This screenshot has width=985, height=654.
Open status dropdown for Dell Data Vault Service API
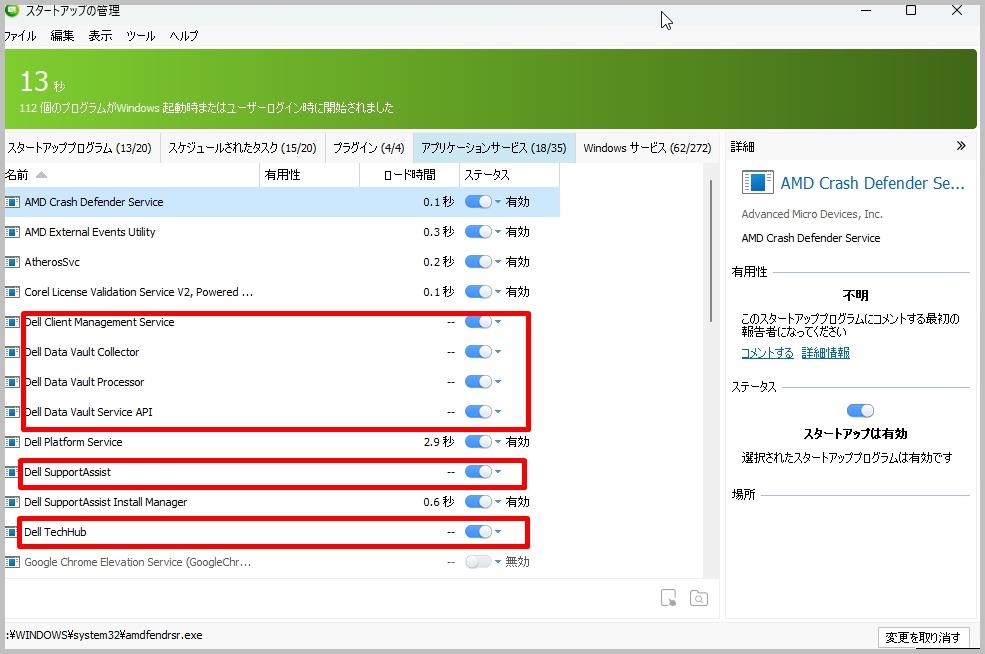[498, 411]
